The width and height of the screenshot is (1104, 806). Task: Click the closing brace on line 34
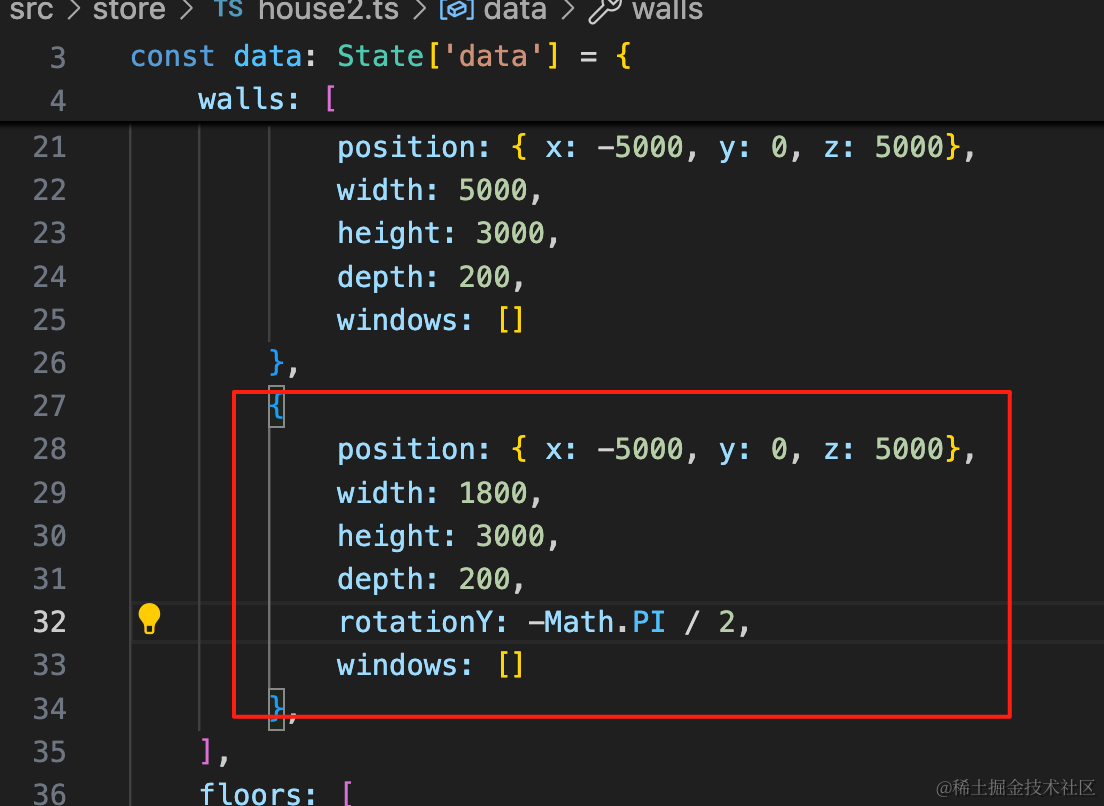pyautogui.click(x=277, y=707)
